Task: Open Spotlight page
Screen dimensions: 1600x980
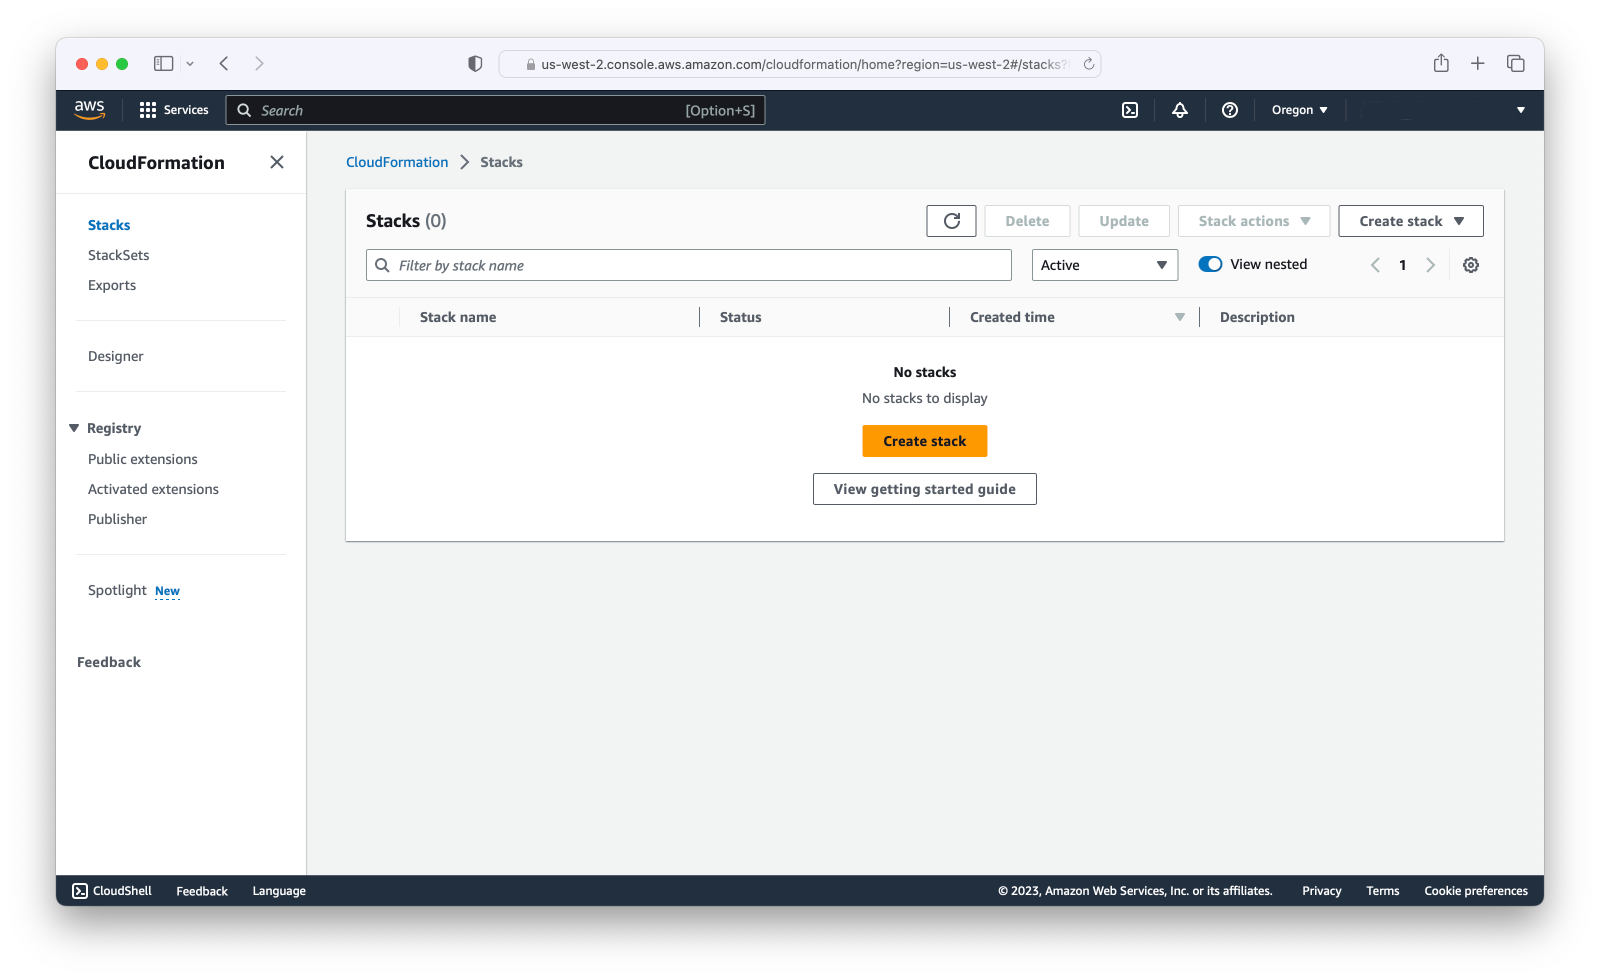Action: (x=117, y=590)
